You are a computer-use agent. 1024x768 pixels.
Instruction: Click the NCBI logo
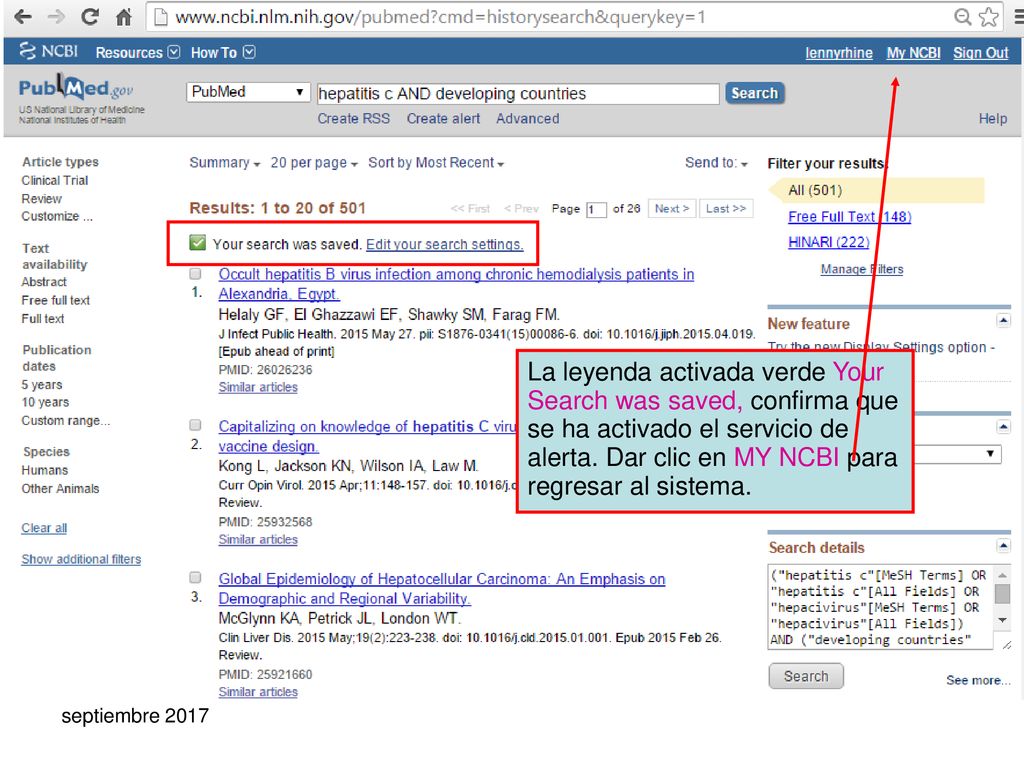(x=48, y=51)
